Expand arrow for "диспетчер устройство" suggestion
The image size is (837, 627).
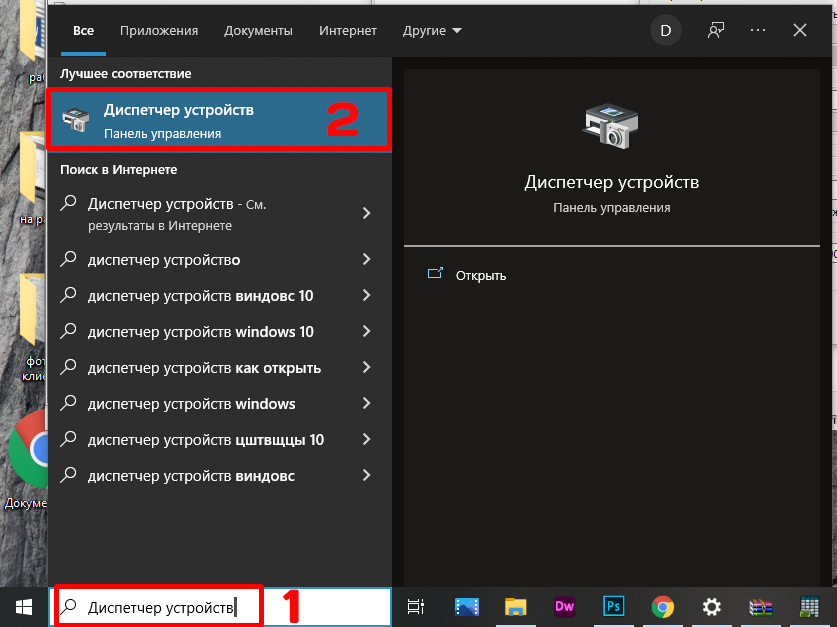366,260
